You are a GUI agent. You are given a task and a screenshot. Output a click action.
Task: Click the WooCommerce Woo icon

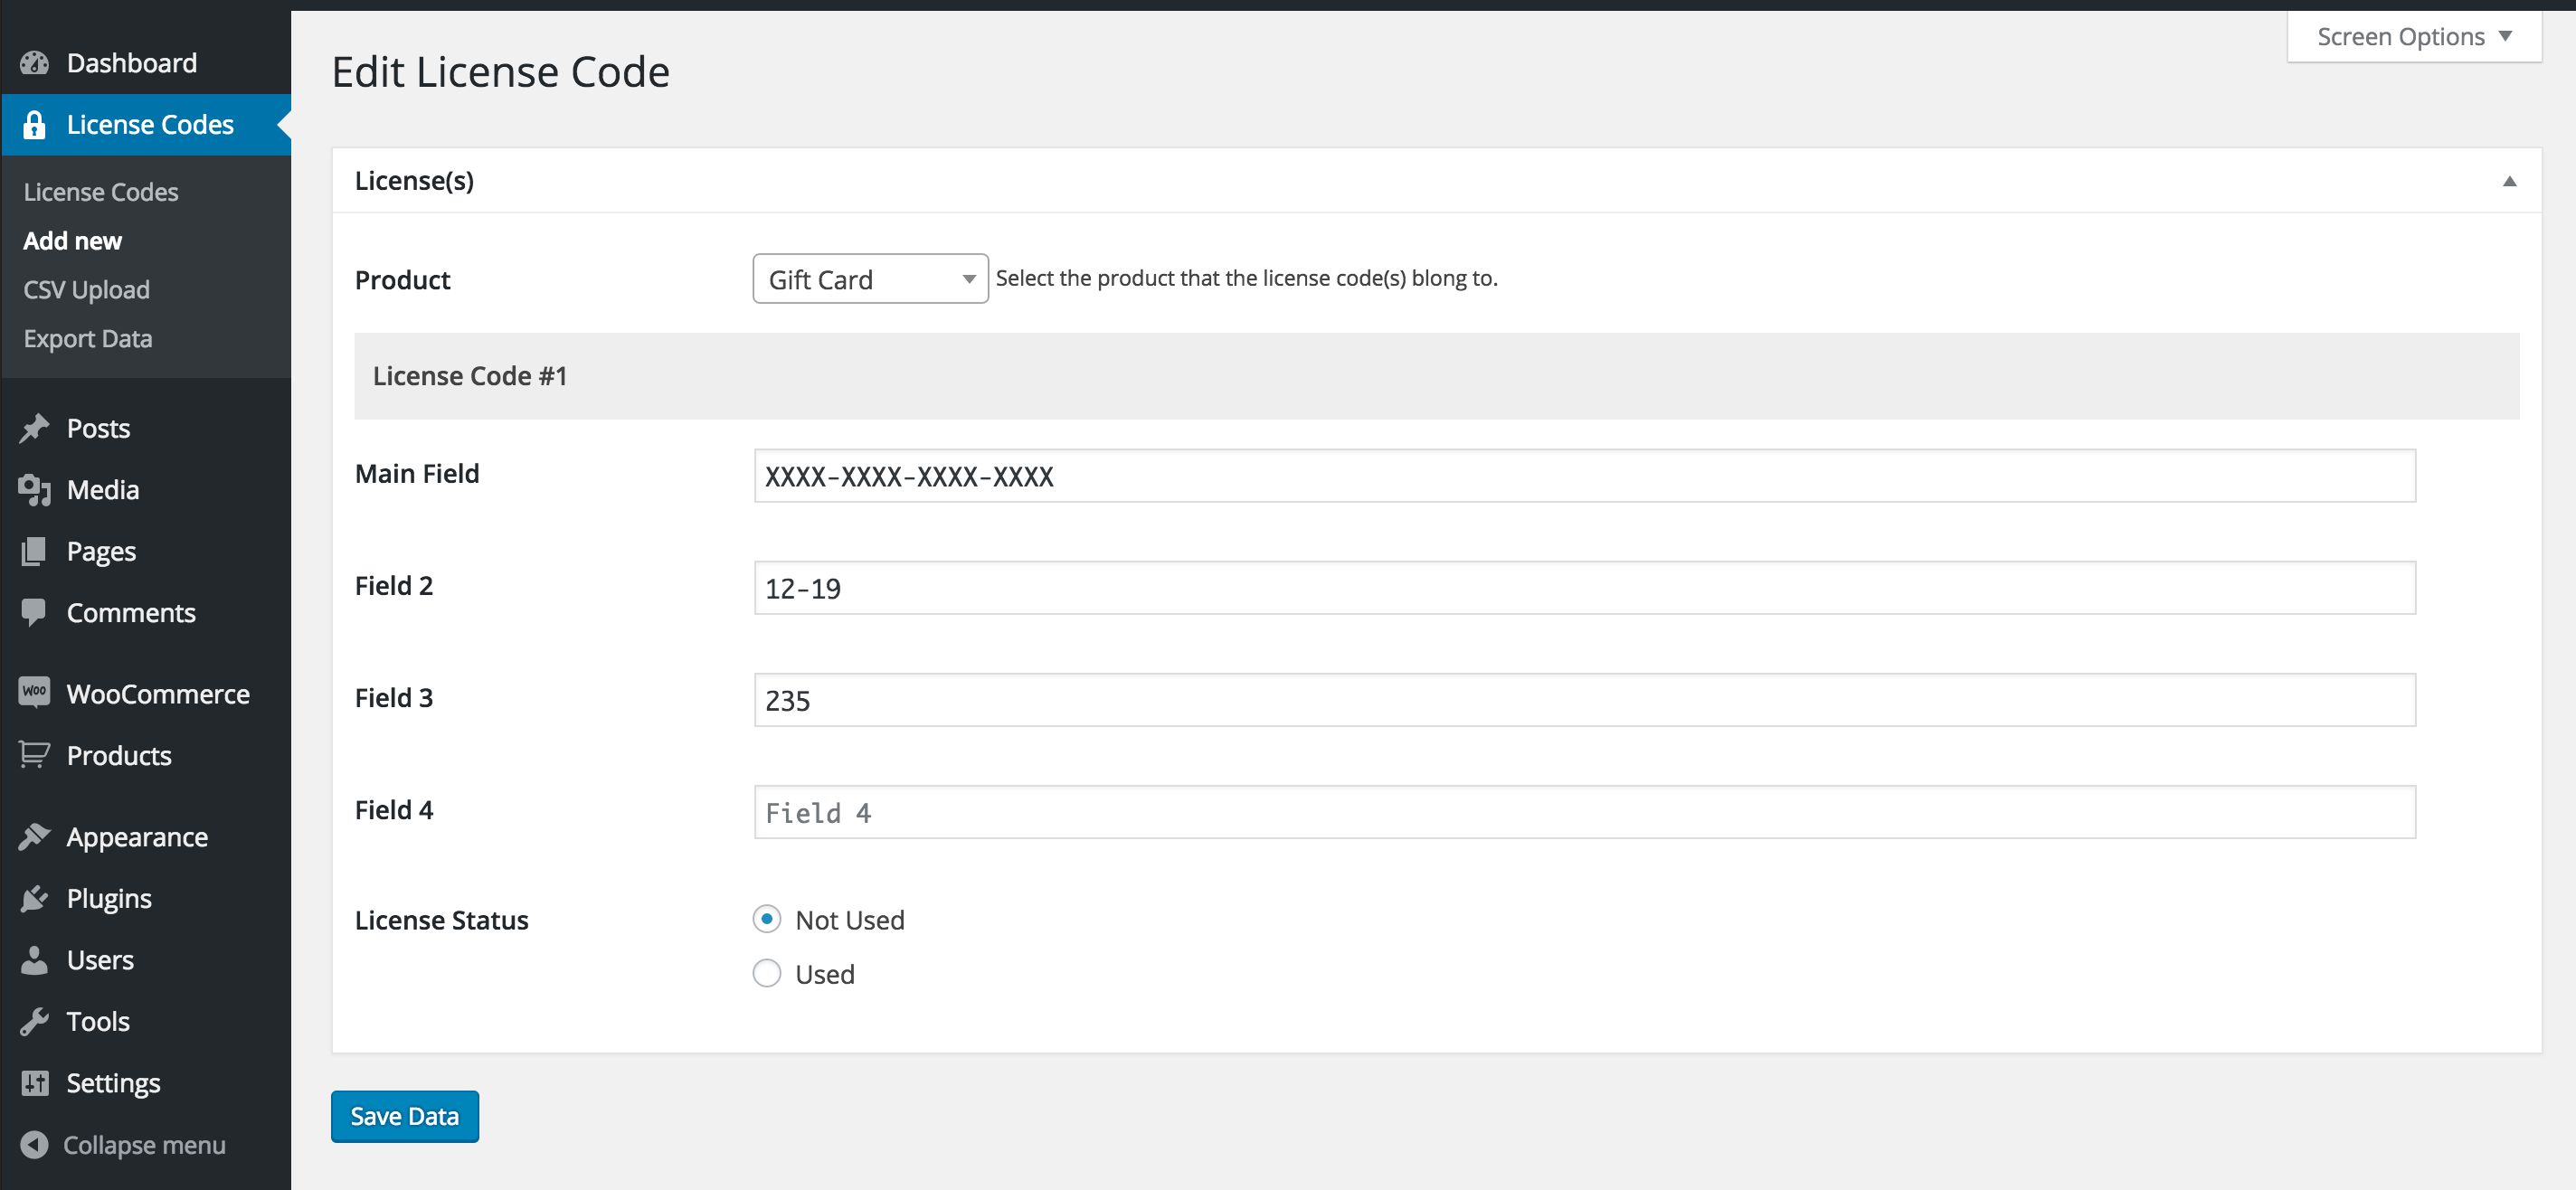point(34,692)
